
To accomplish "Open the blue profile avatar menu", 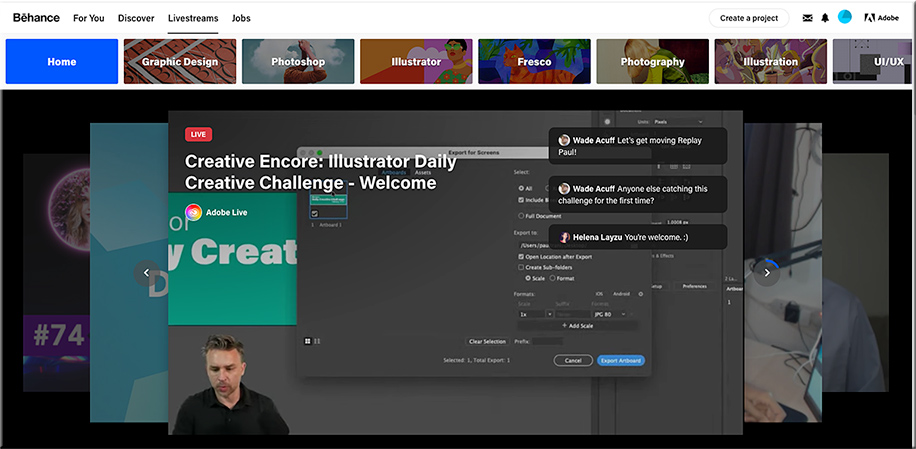I will coord(845,17).
